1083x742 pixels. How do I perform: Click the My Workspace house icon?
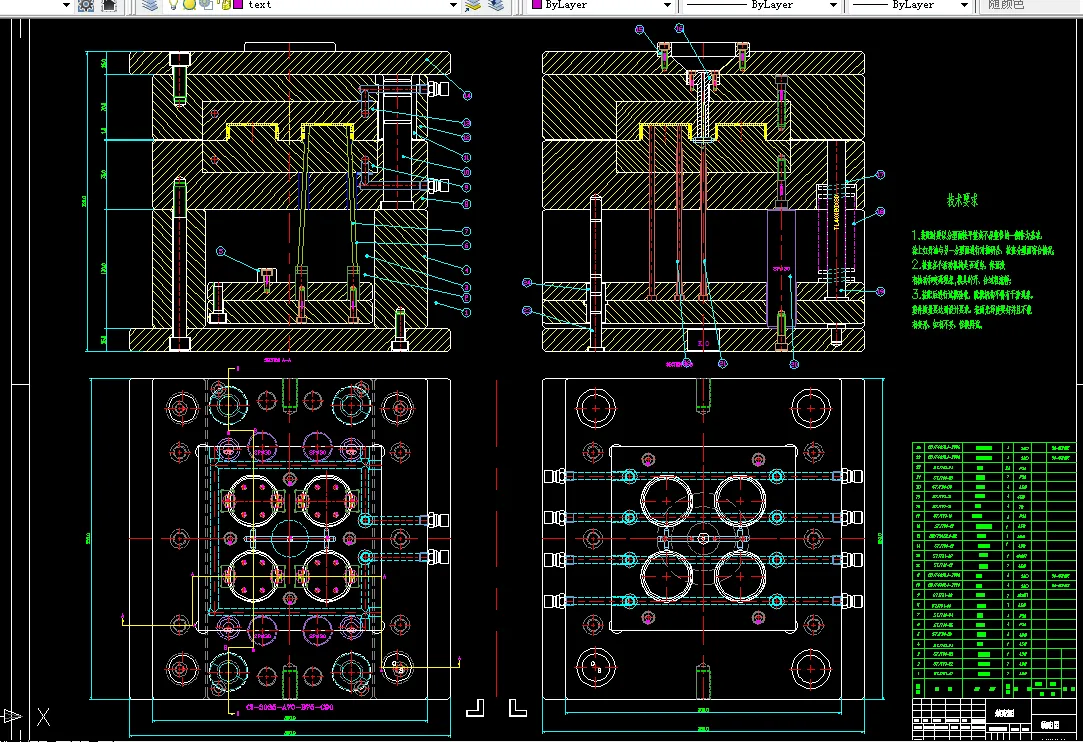point(109,5)
